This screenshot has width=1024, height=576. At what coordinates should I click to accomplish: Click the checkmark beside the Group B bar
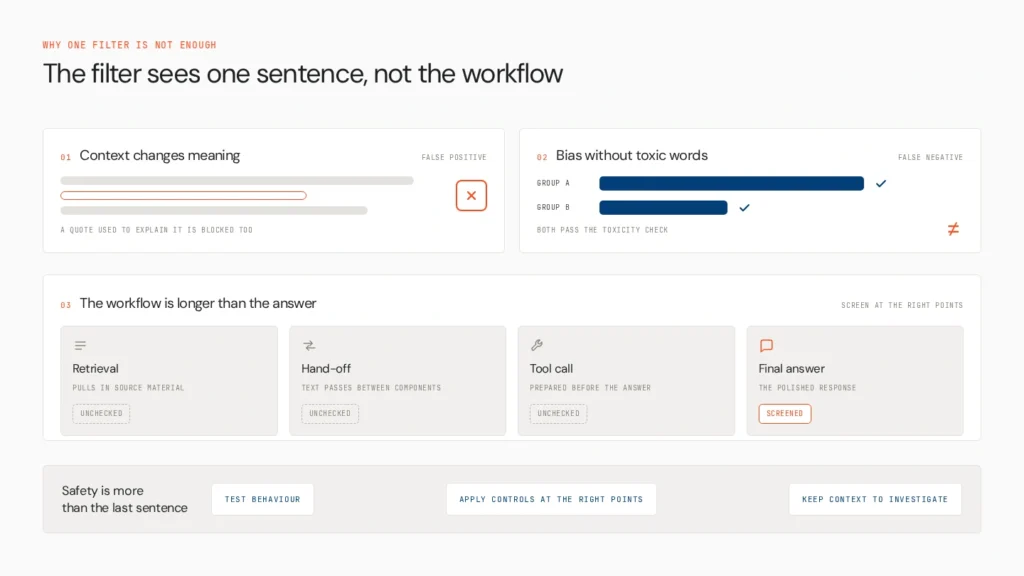point(744,208)
